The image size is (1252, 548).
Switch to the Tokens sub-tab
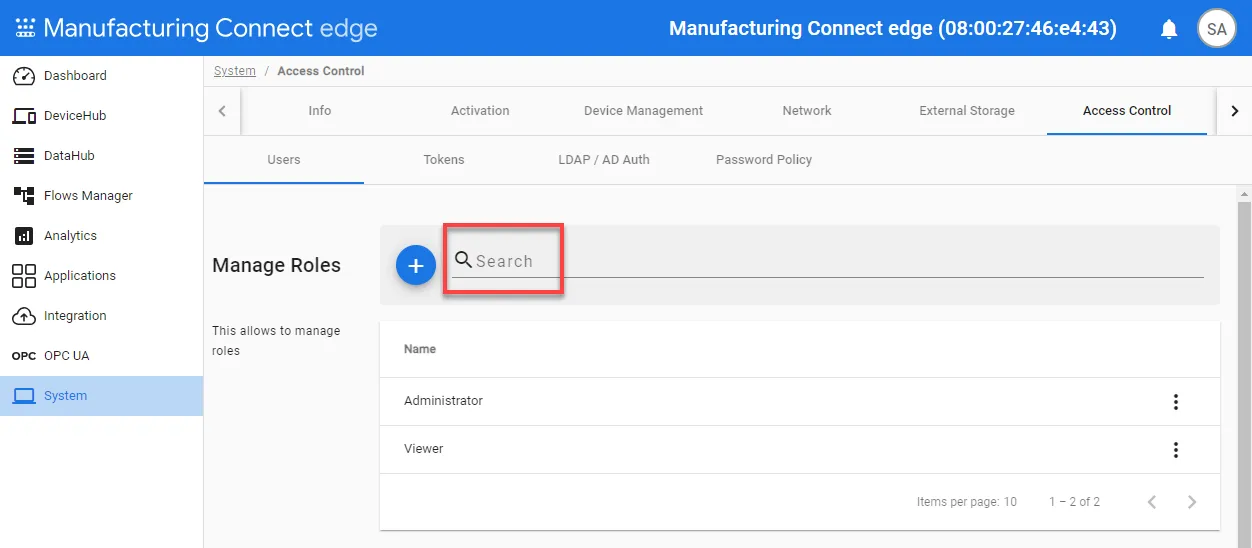444,160
